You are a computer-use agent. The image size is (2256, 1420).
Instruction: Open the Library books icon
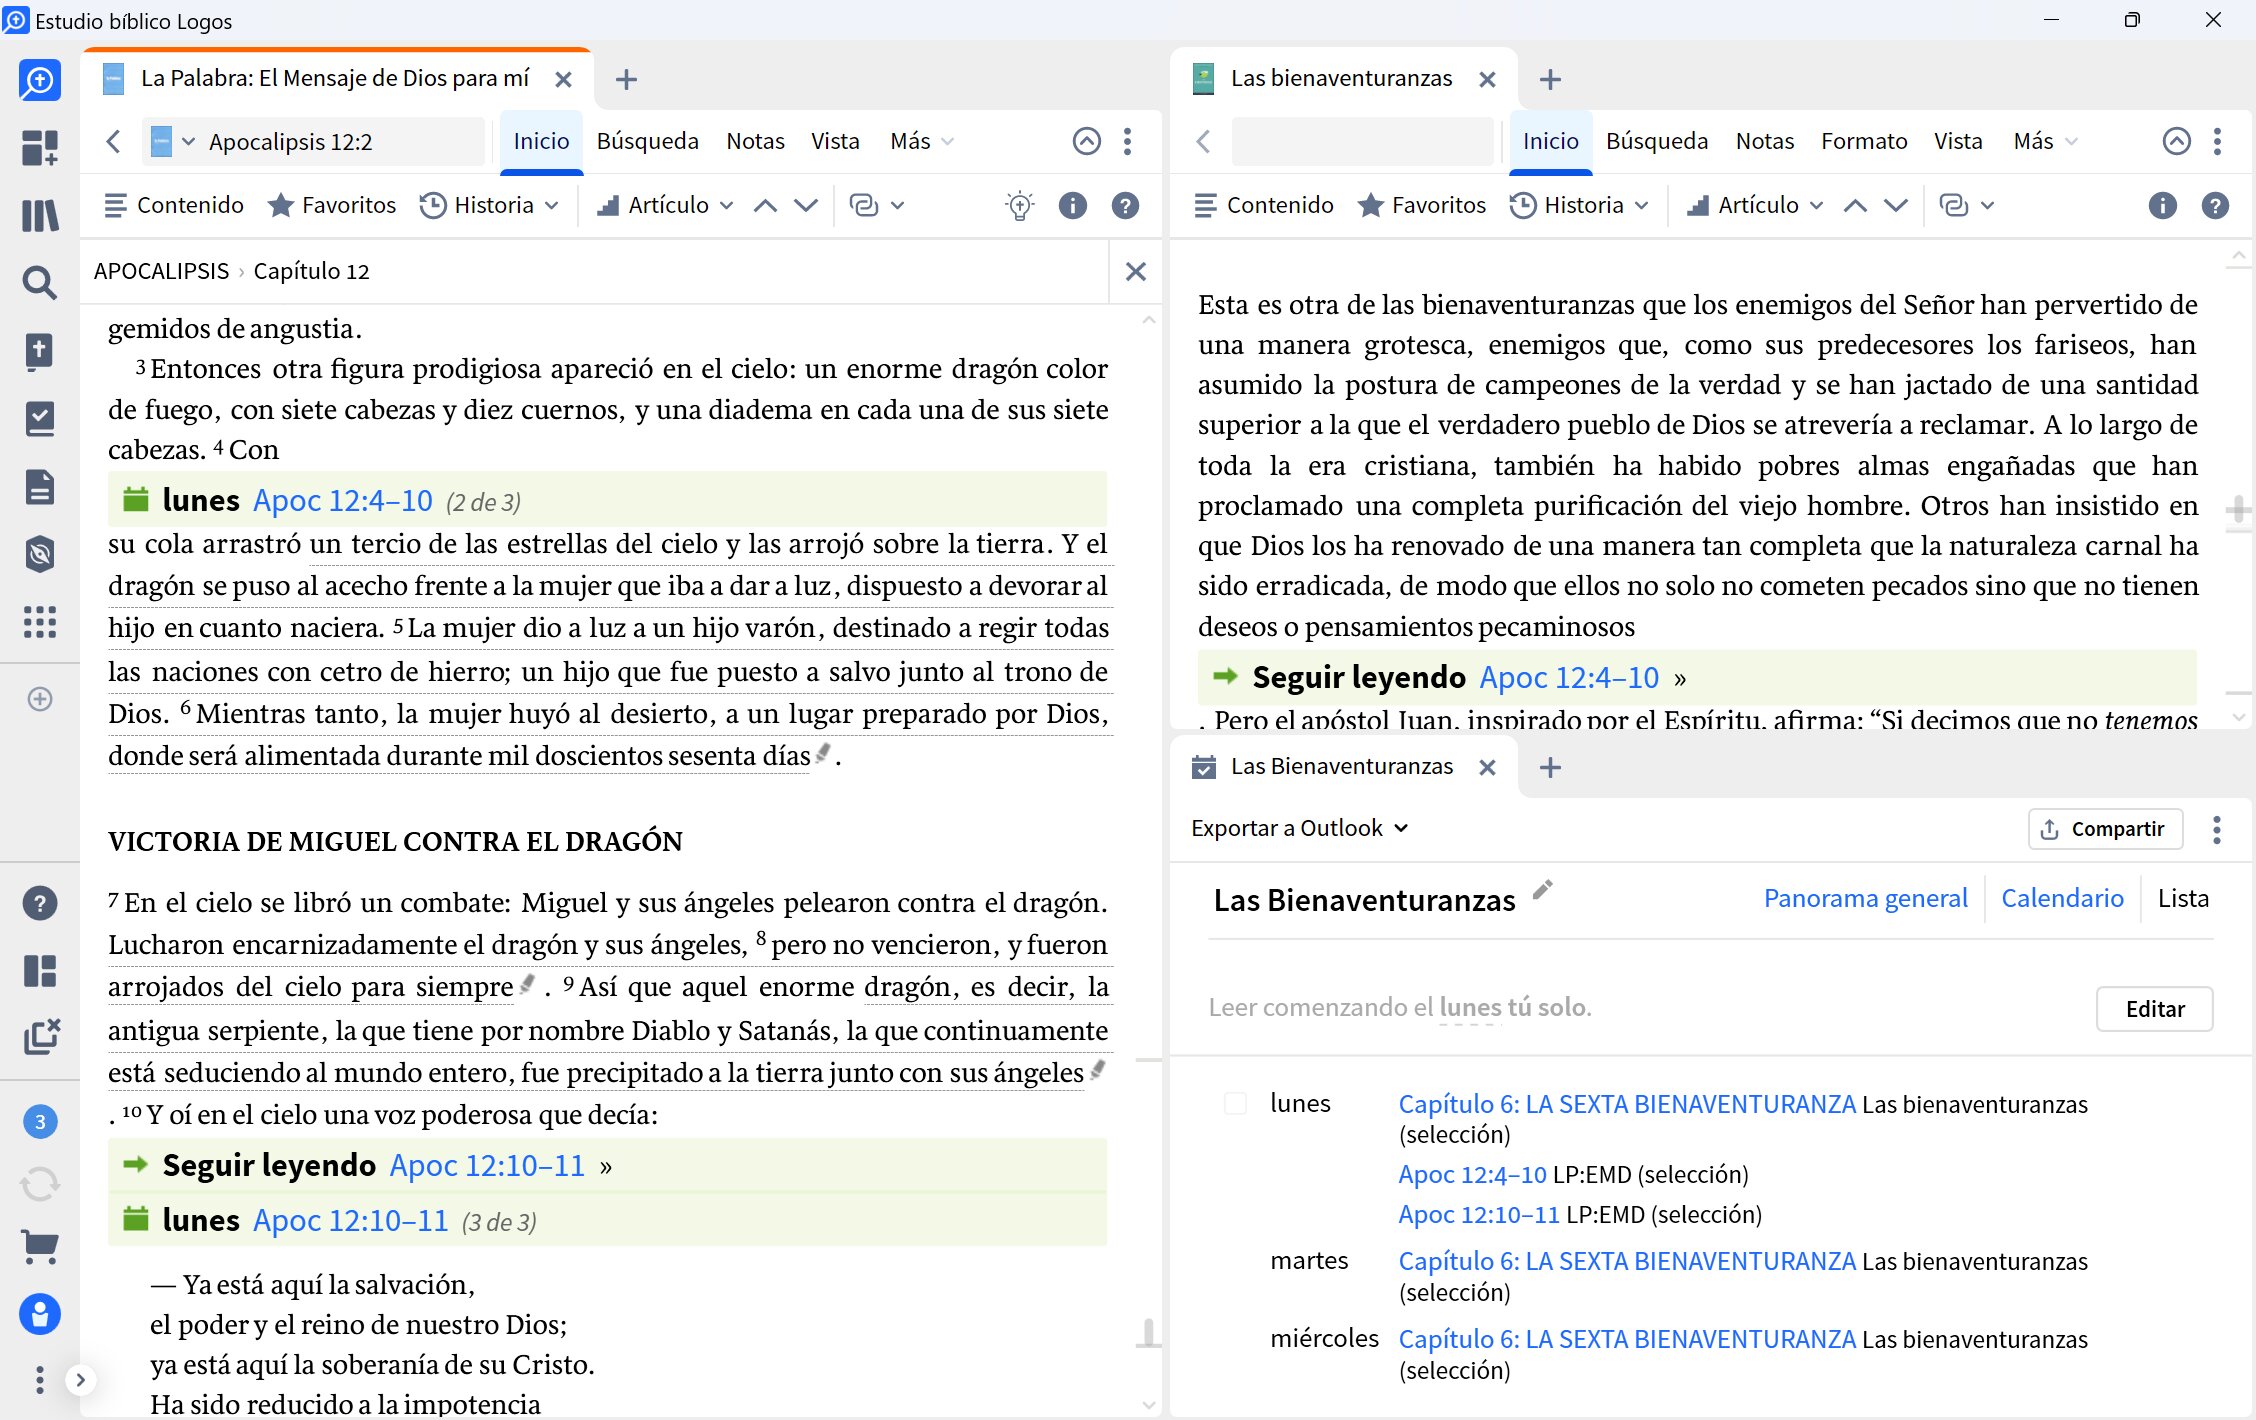pos(40,215)
